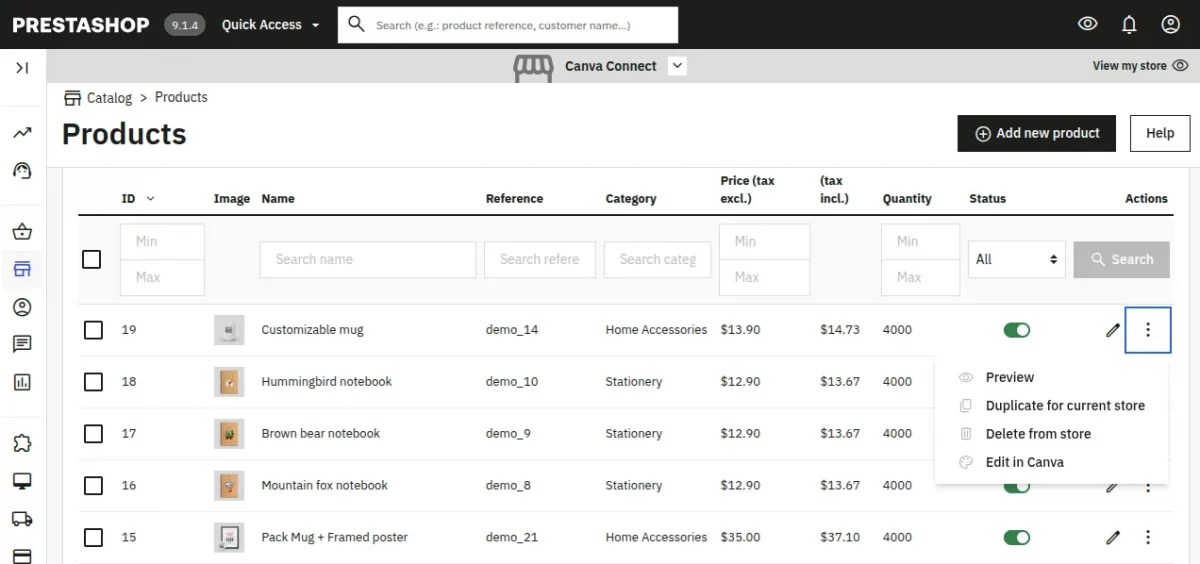Edit Pack Mug + Framed poster pencil icon

click(1113, 538)
